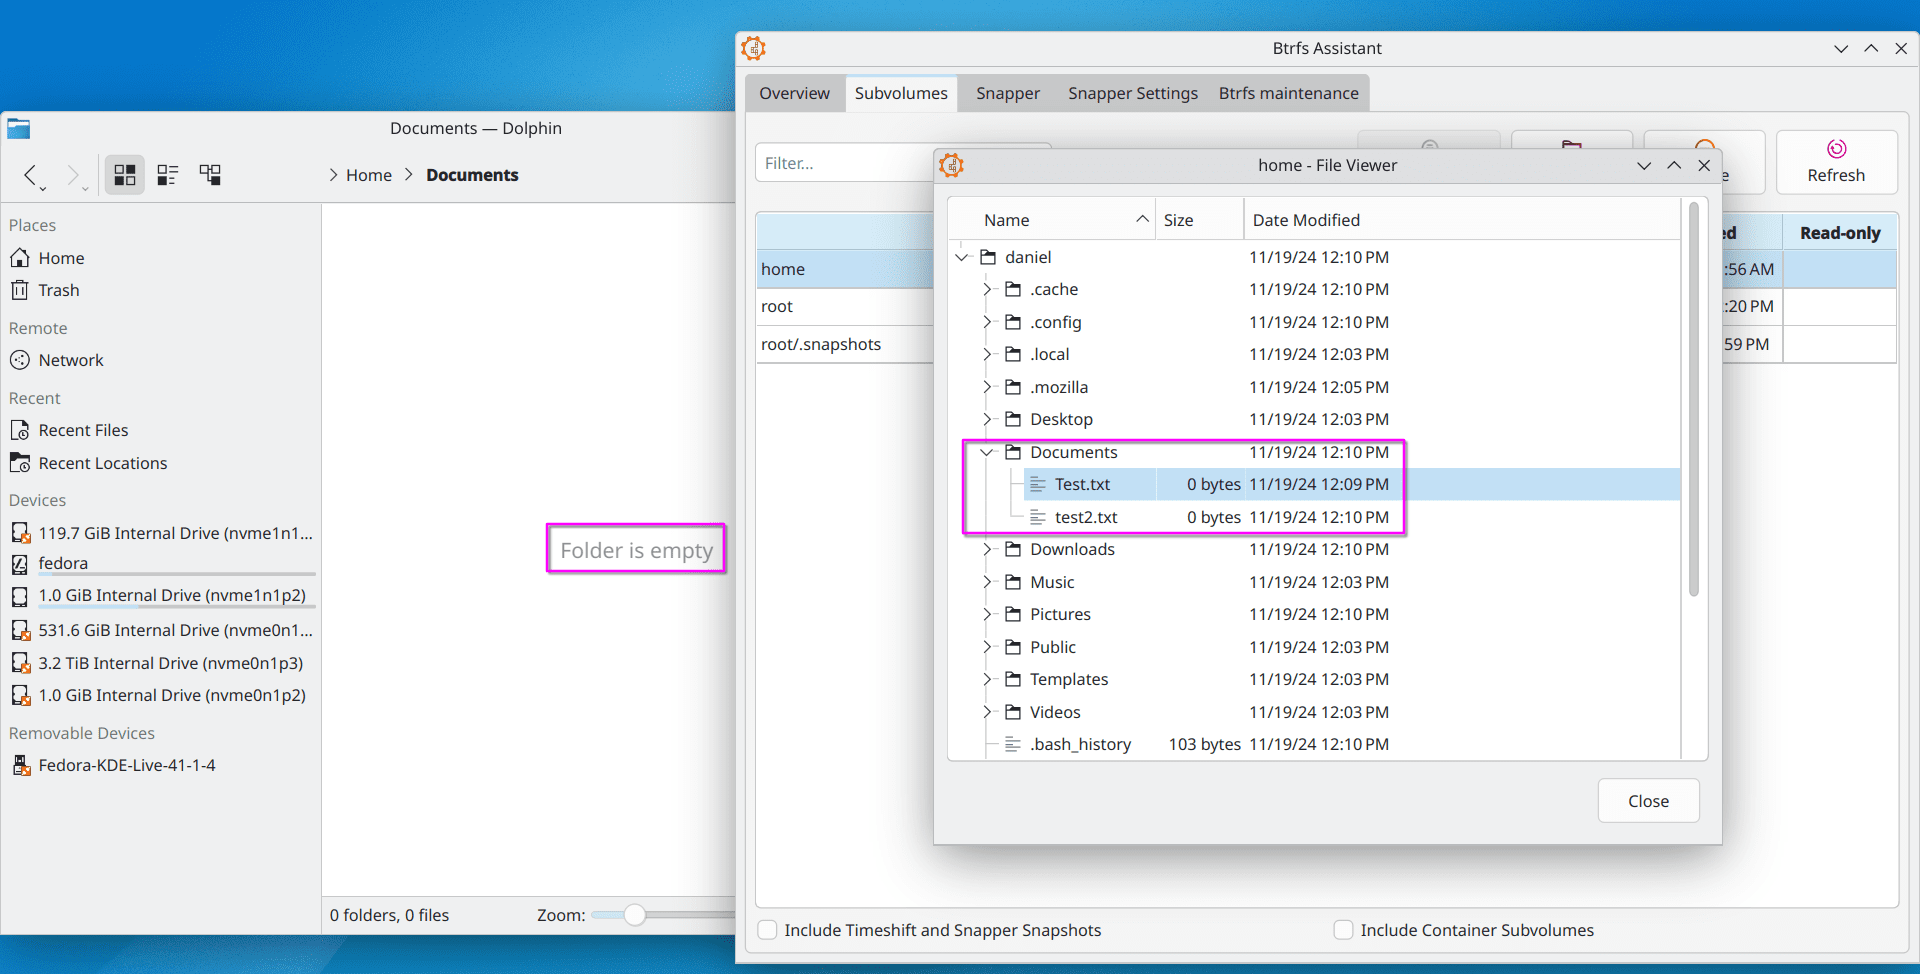Click the Dolphin forward navigation arrow

74,176
